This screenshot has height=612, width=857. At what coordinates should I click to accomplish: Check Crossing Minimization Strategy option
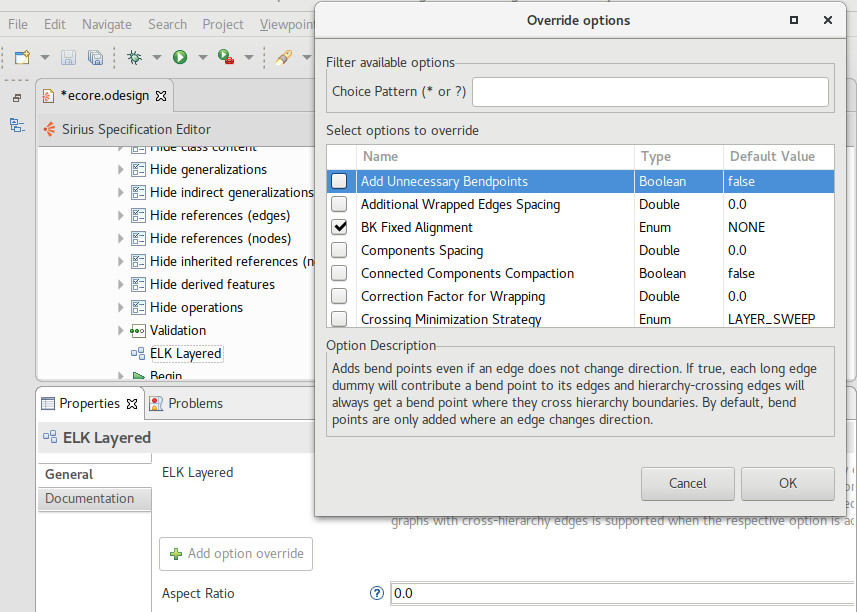[339, 319]
